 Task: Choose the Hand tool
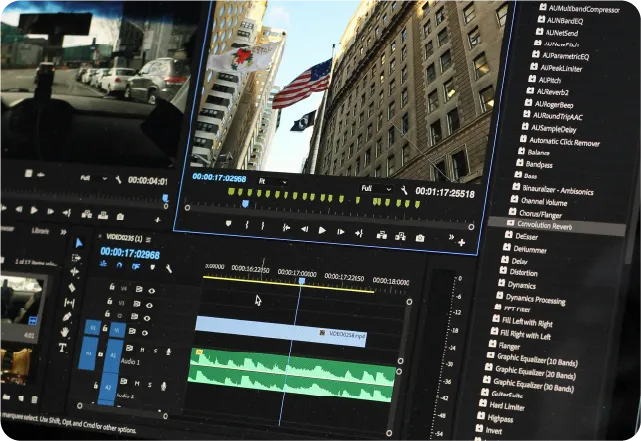tap(65, 332)
